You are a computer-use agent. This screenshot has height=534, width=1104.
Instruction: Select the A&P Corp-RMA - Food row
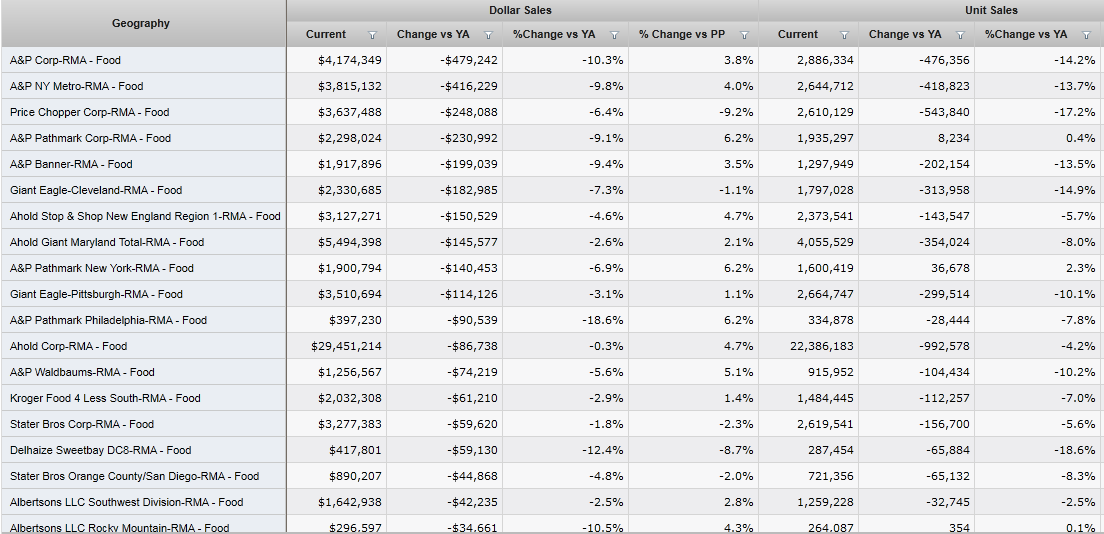point(65,60)
